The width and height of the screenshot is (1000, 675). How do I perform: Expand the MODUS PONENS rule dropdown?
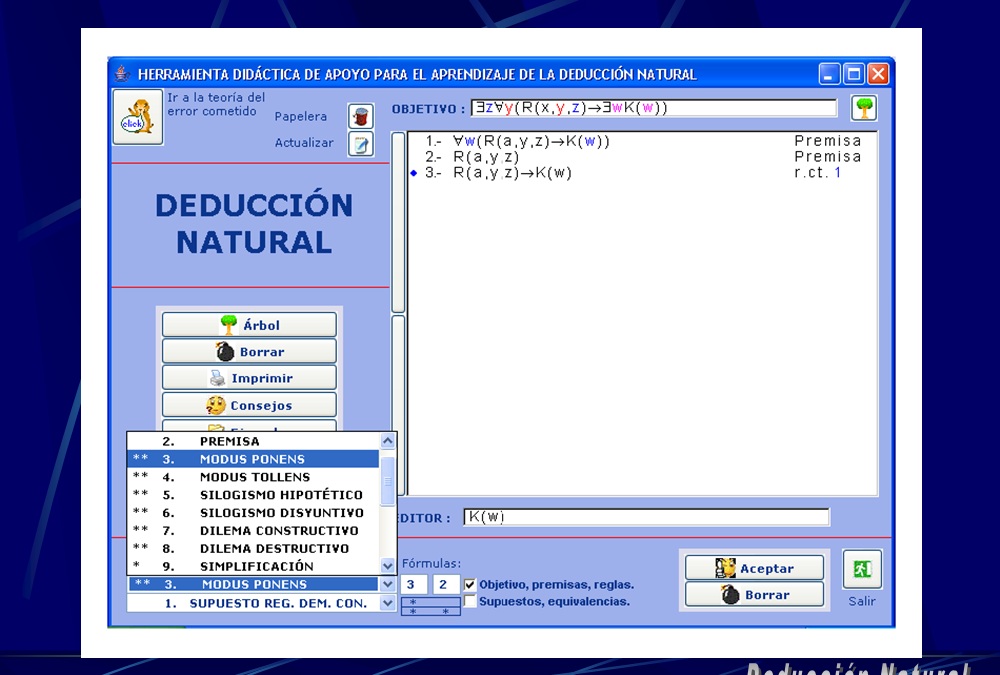click(388, 584)
